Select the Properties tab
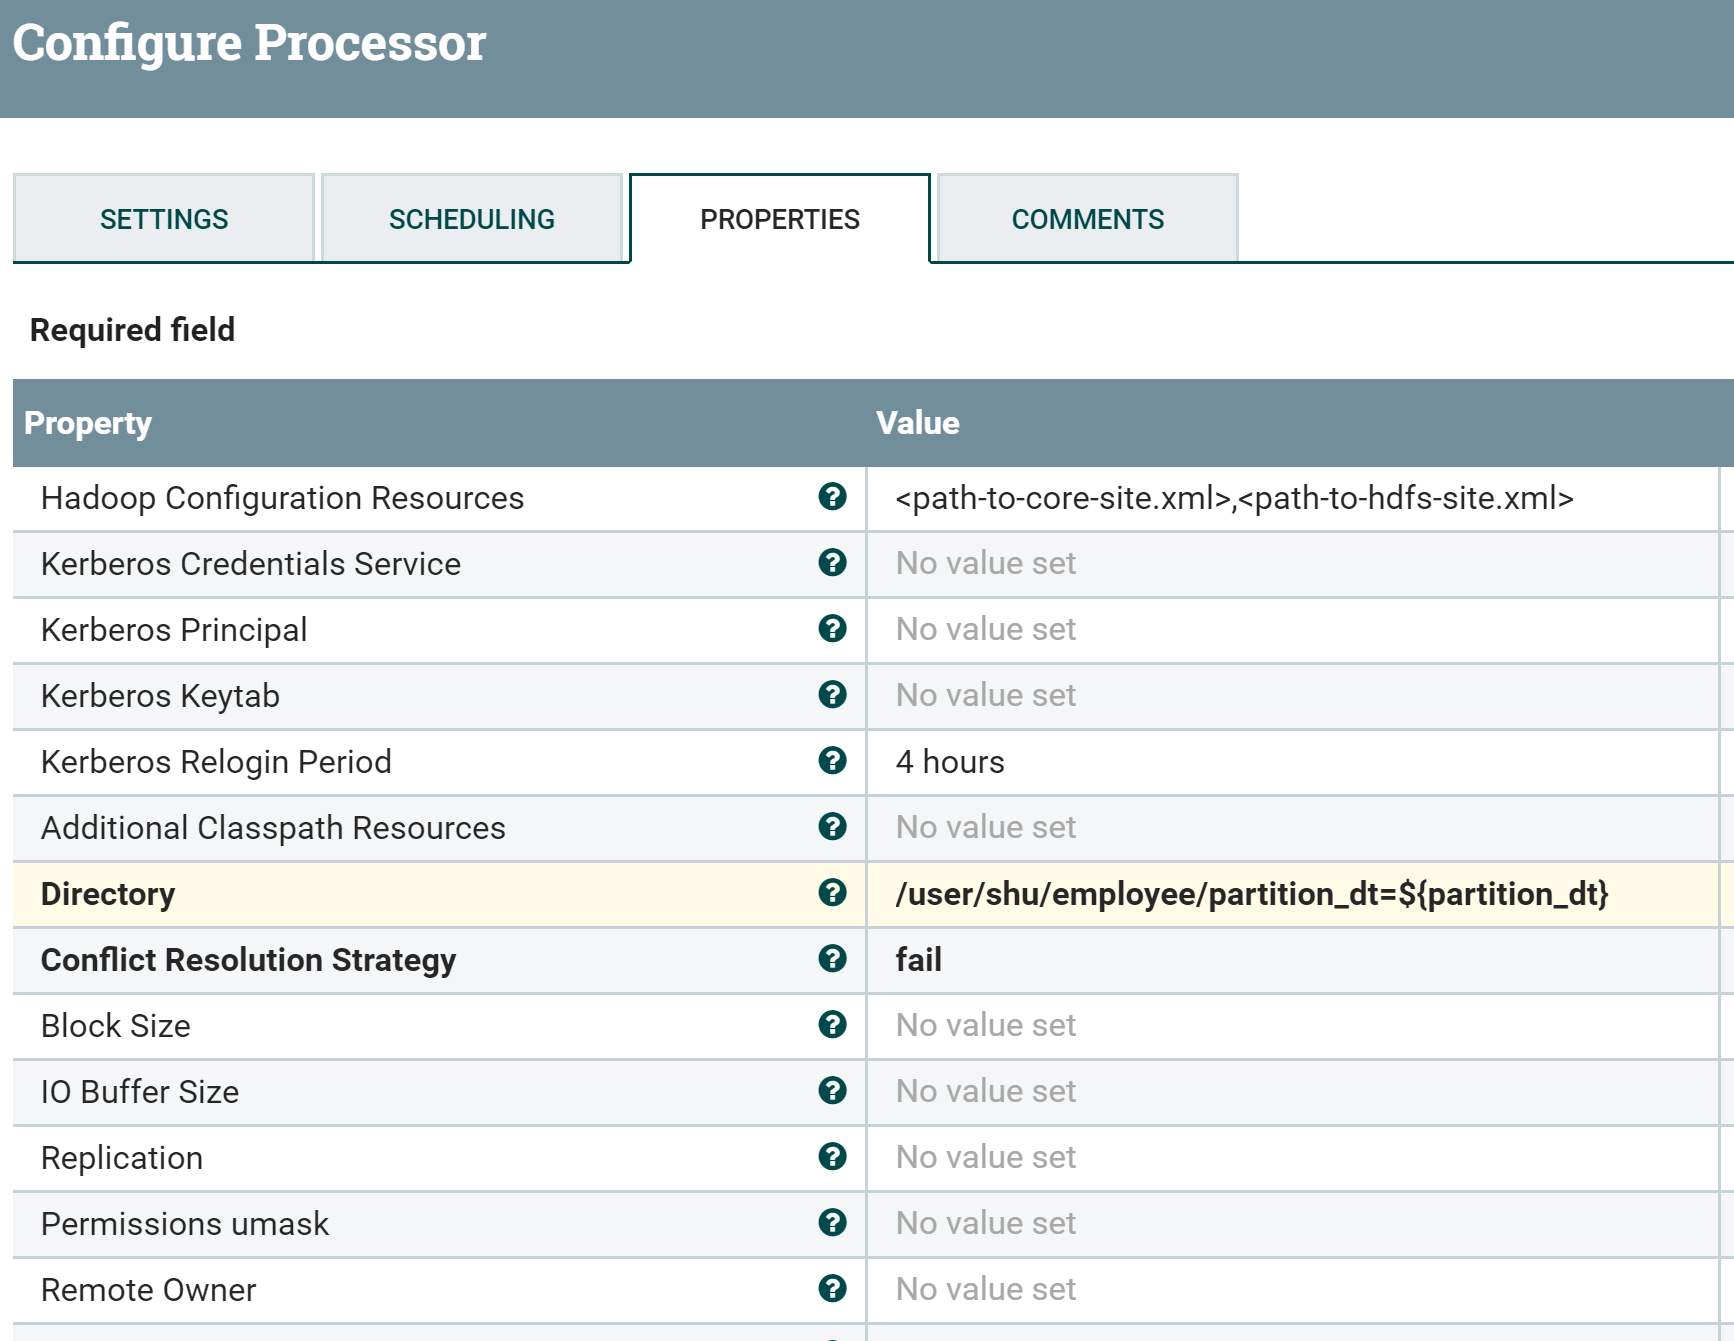This screenshot has height=1341, width=1734. click(x=780, y=218)
